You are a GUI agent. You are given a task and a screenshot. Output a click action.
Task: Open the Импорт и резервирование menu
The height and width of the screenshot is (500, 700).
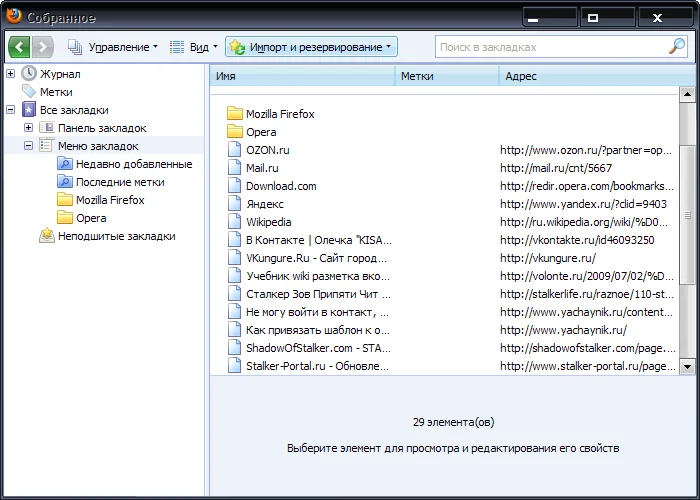click(x=311, y=47)
